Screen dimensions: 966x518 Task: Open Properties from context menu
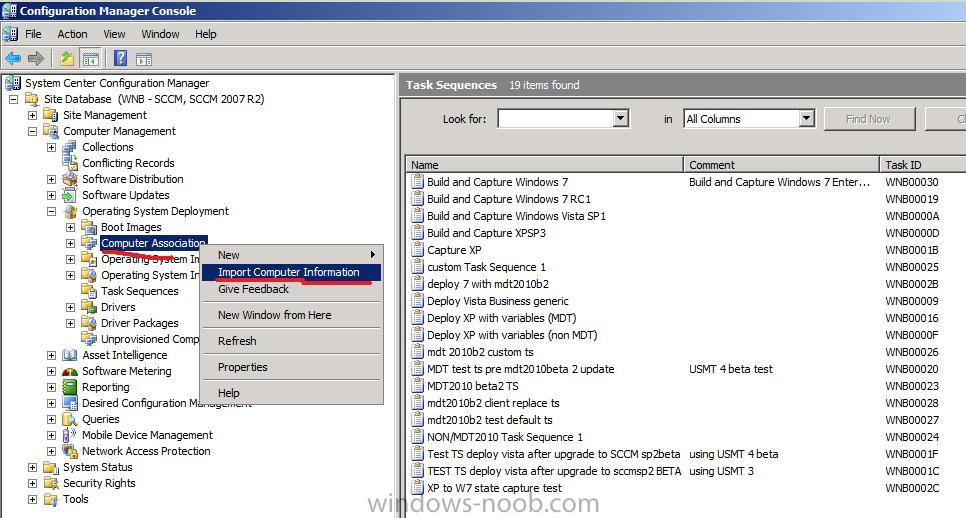pos(291,367)
